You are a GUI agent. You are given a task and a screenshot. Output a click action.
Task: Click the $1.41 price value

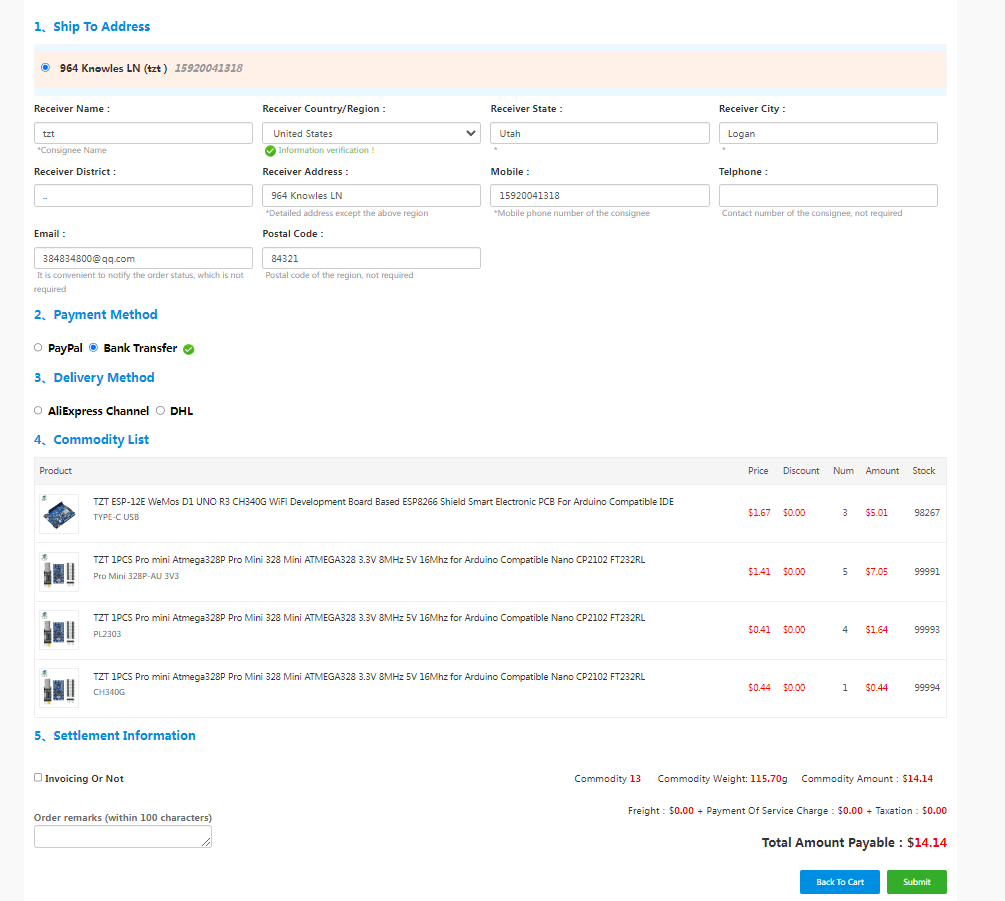[x=759, y=572]
